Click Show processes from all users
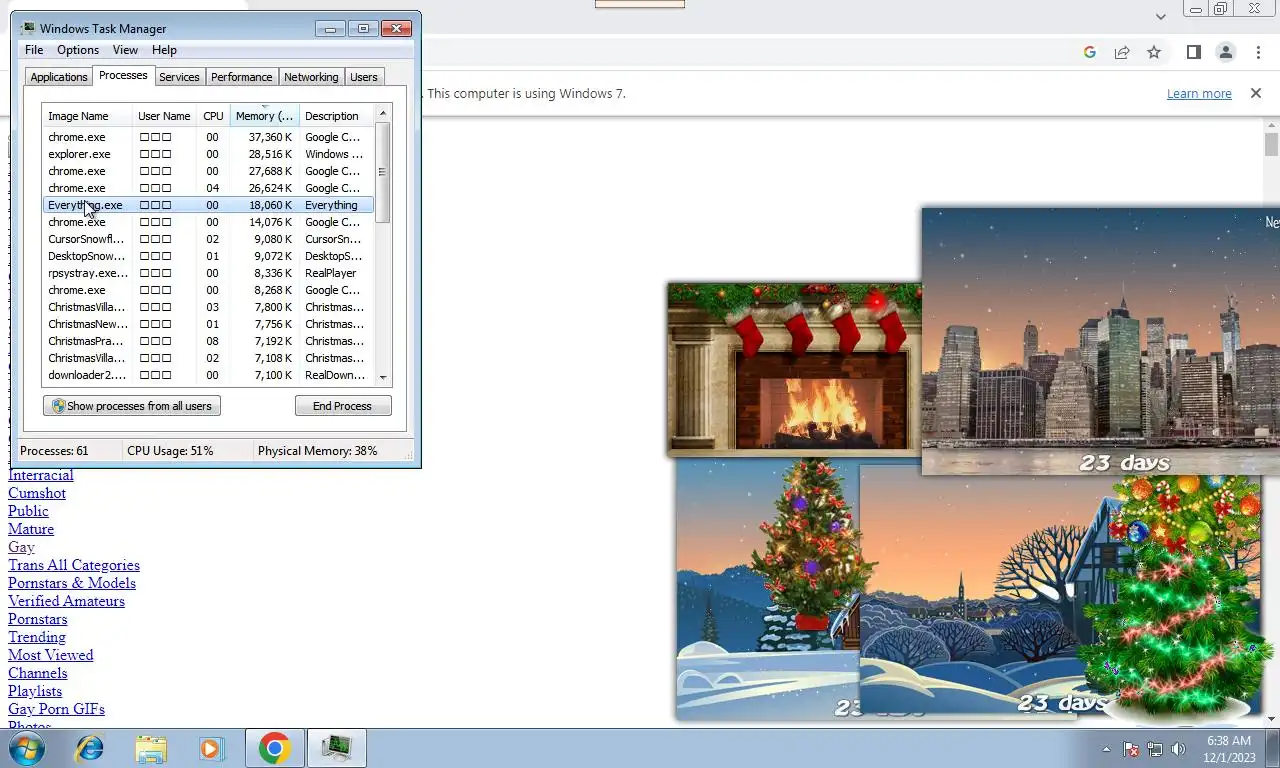 coord(132,406)
